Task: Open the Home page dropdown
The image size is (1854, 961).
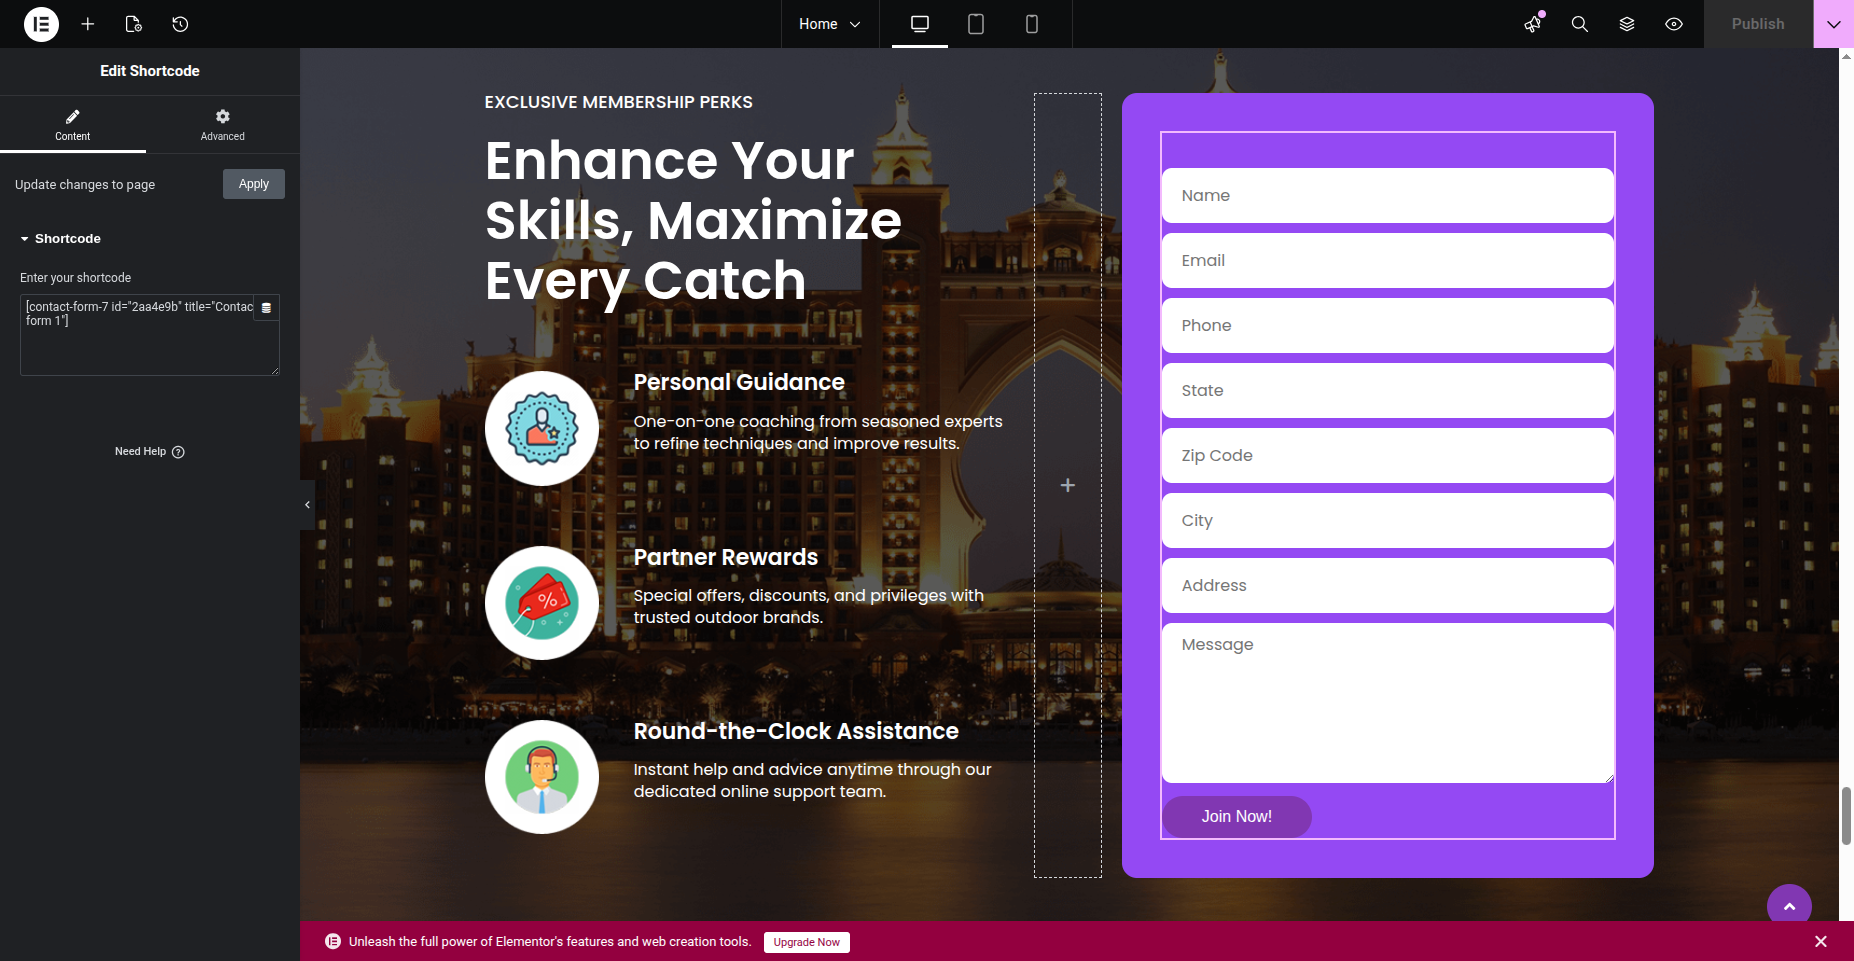Action: [x=829, y=24]
